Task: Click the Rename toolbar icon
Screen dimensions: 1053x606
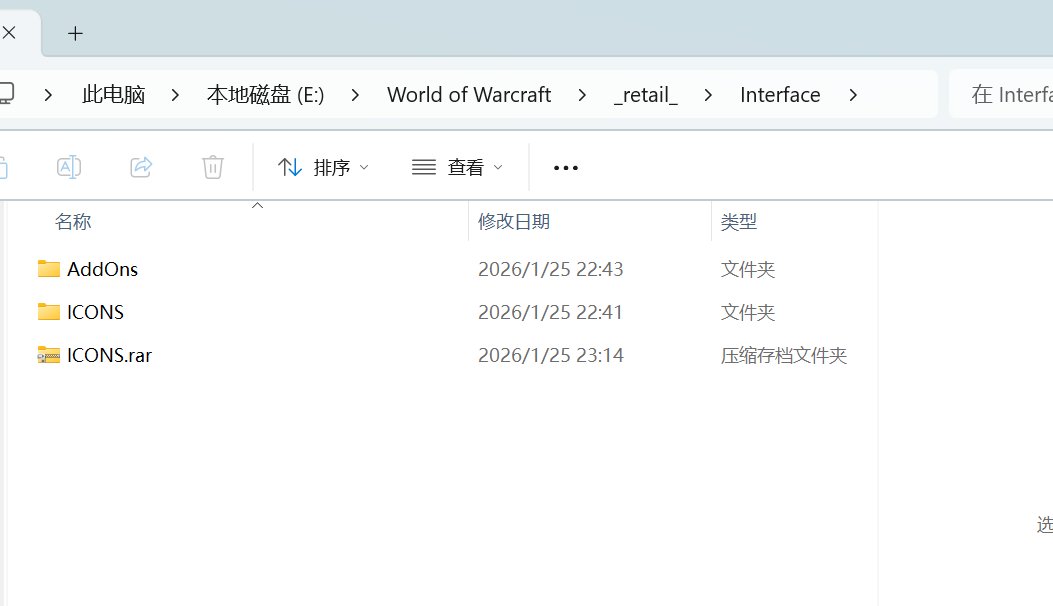Action: click(69, 167)
